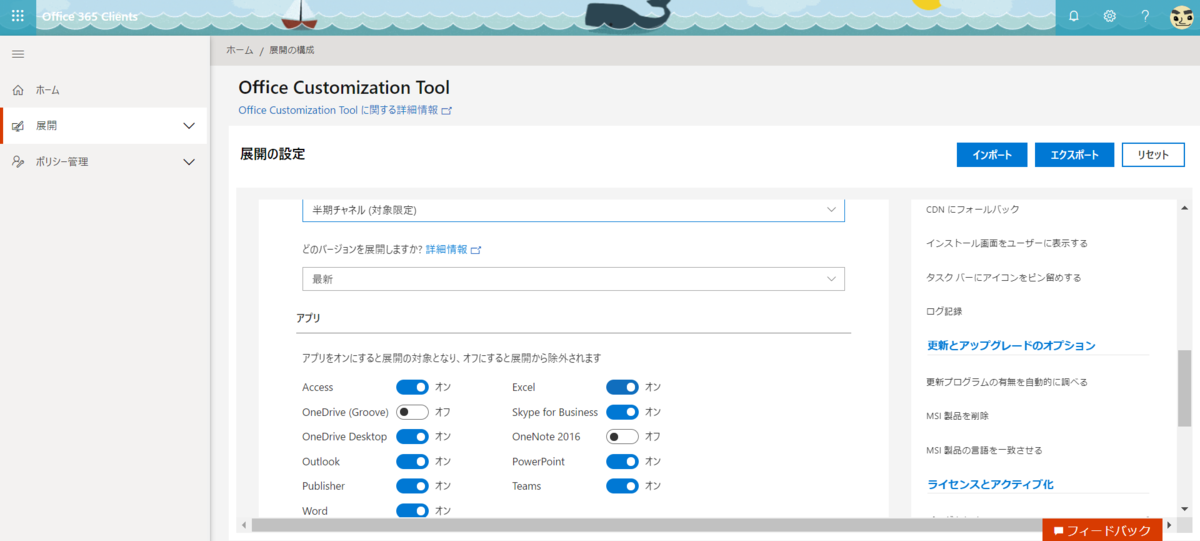The width and height of the screenshot is (1200, 541).
Task: Click インストール画面をユーザーに表示する entry
Action: click(x=1007, y=243)
